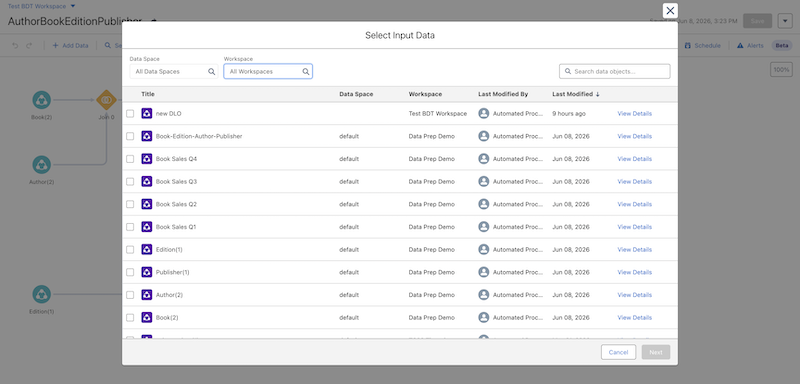Viewport: 800px width, 384px height.
Task: Tick the Book Sales Q1 checkbox
Action: tap(130, 227)
